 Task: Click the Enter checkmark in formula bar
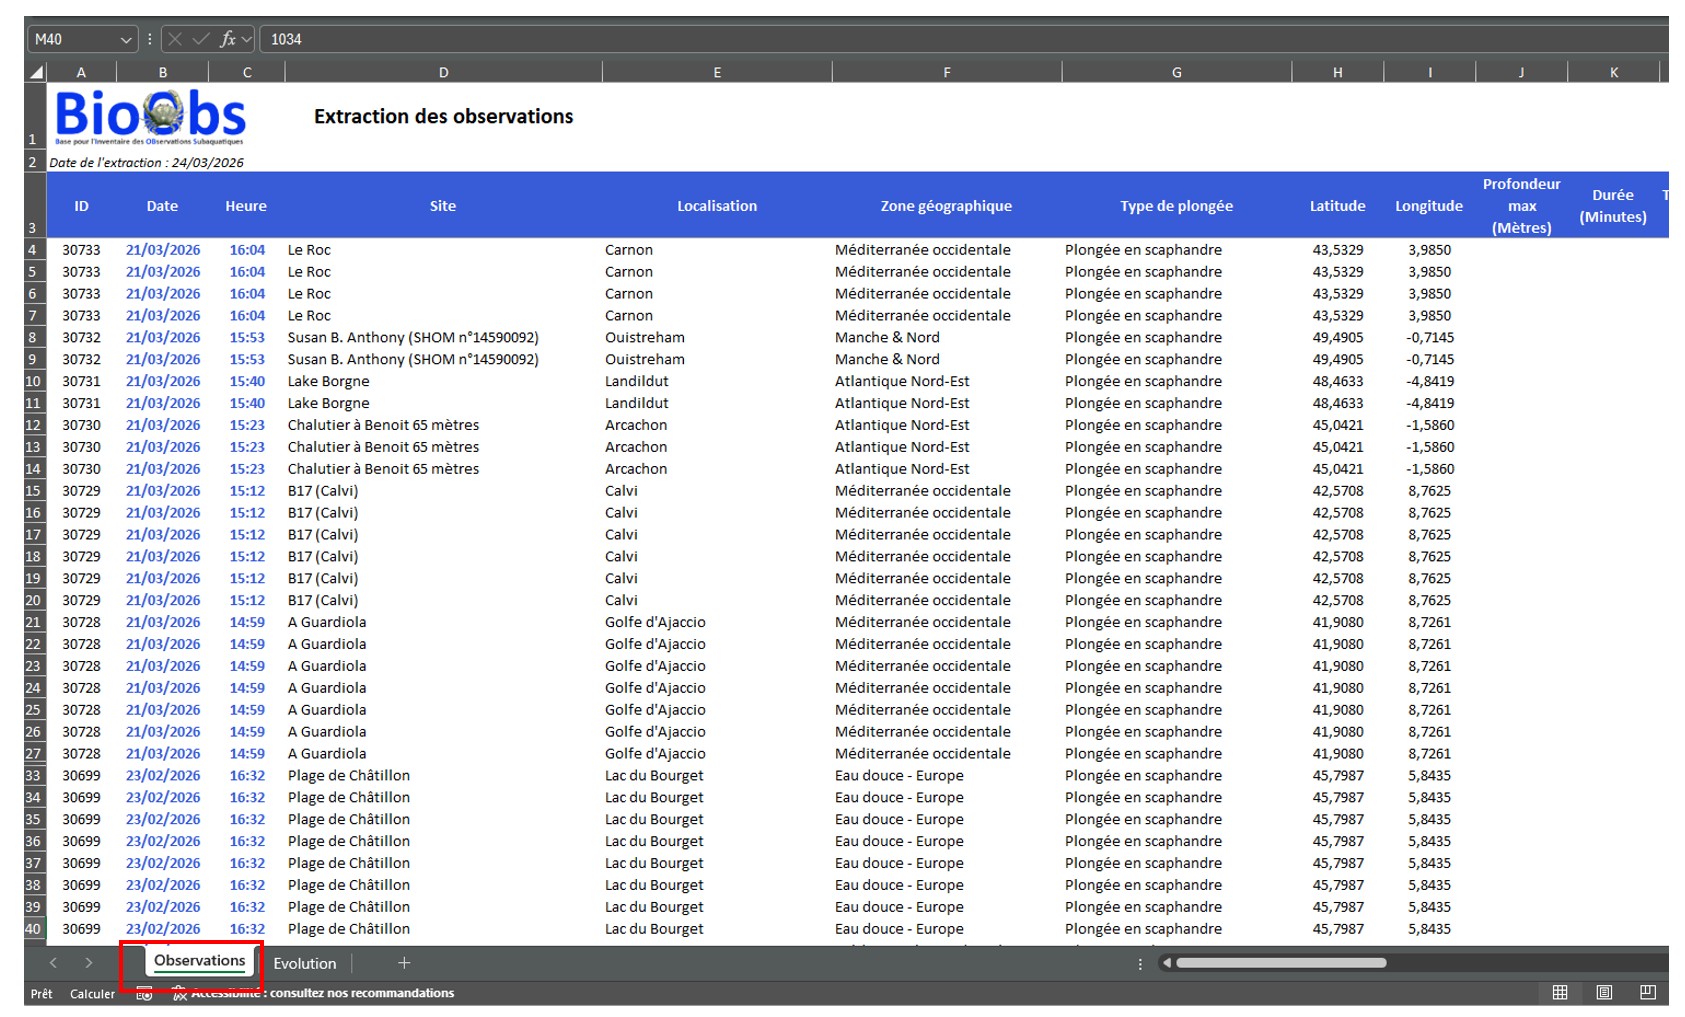[201, 39]
